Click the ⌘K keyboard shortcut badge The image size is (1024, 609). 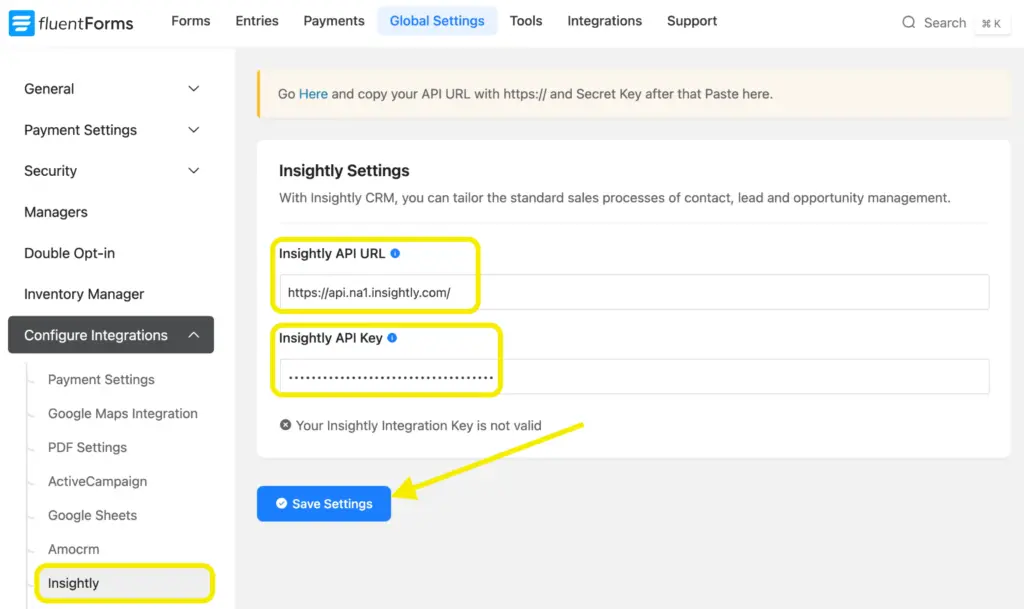point(992,23)
